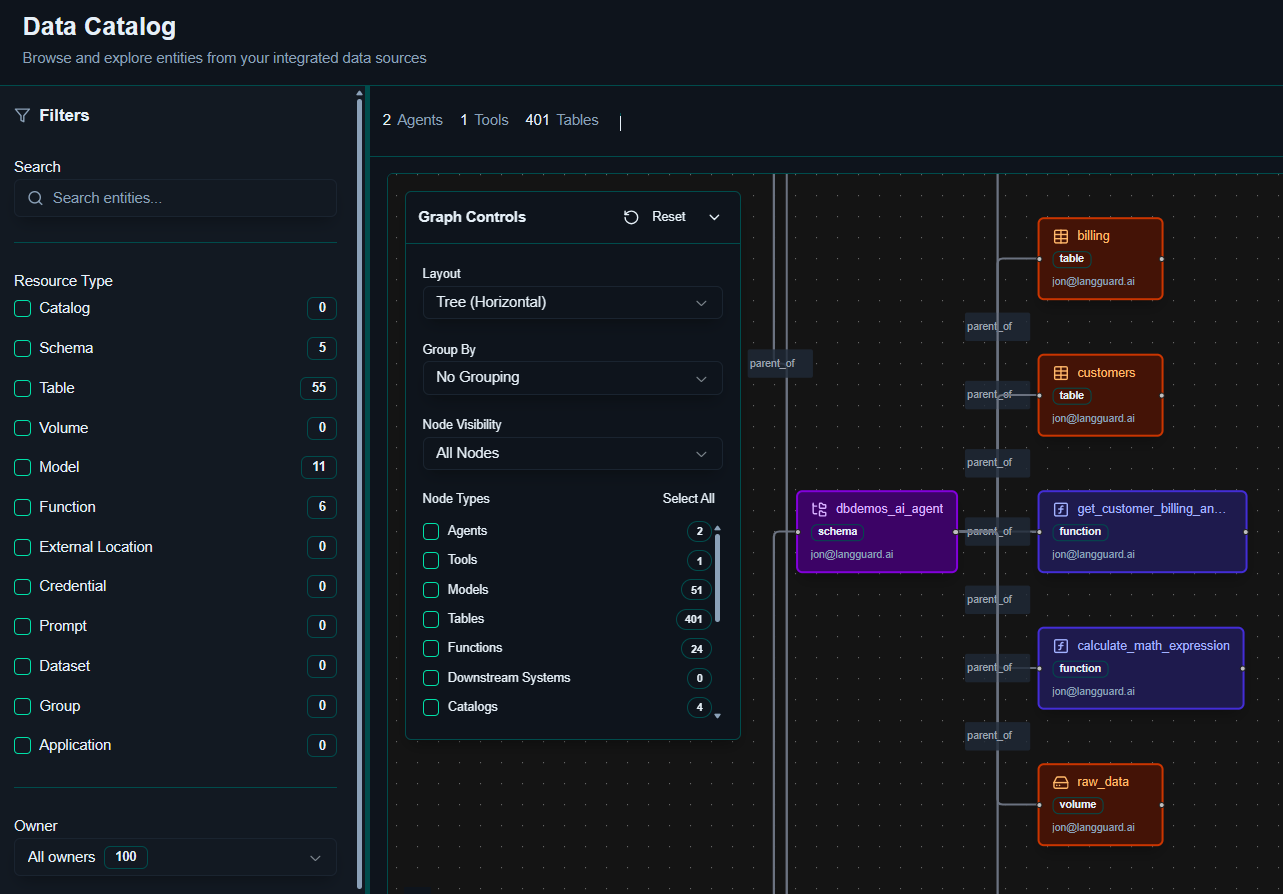
Task: Expand the Group By dropdown
Action: (572, 378)
